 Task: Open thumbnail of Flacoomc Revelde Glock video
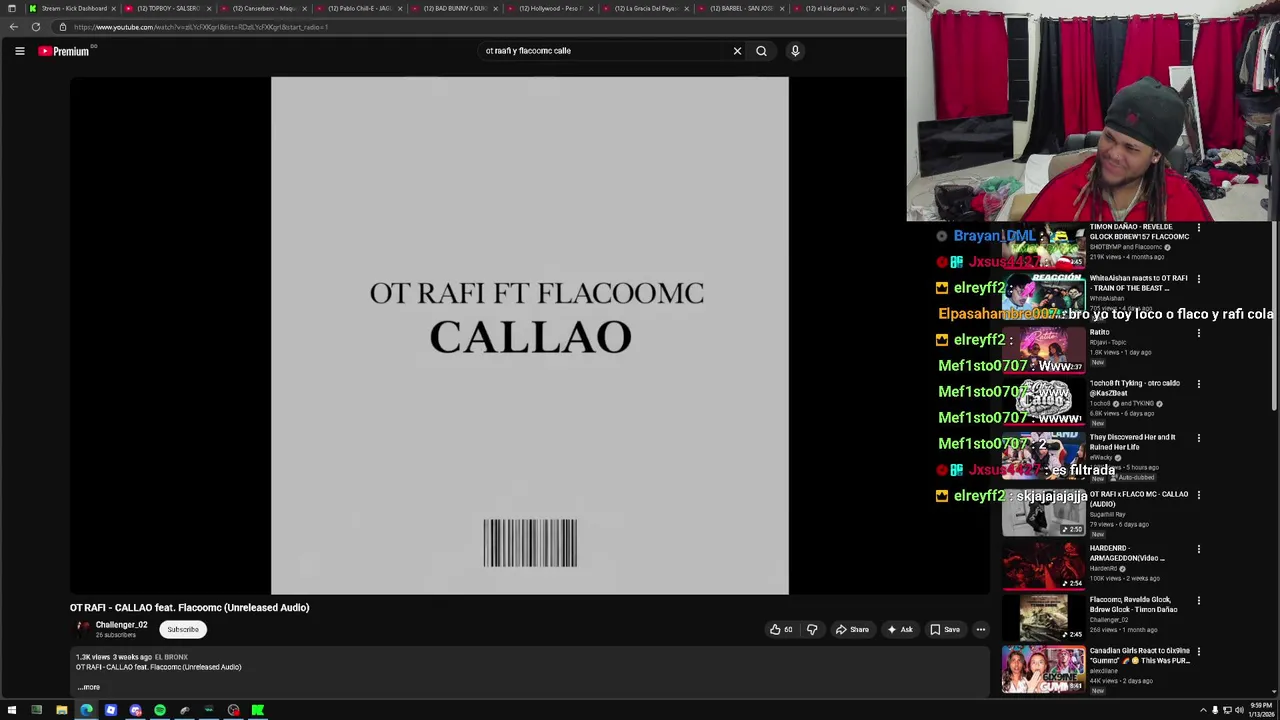click(1043, 617)
